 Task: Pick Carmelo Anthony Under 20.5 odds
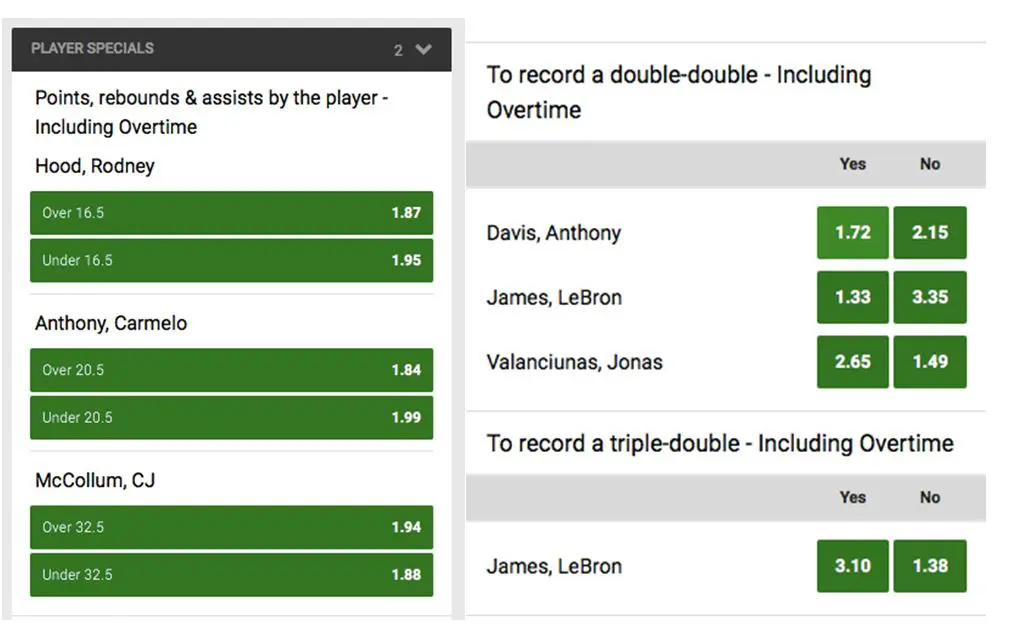pyautogui.click(x=232, y=417)
